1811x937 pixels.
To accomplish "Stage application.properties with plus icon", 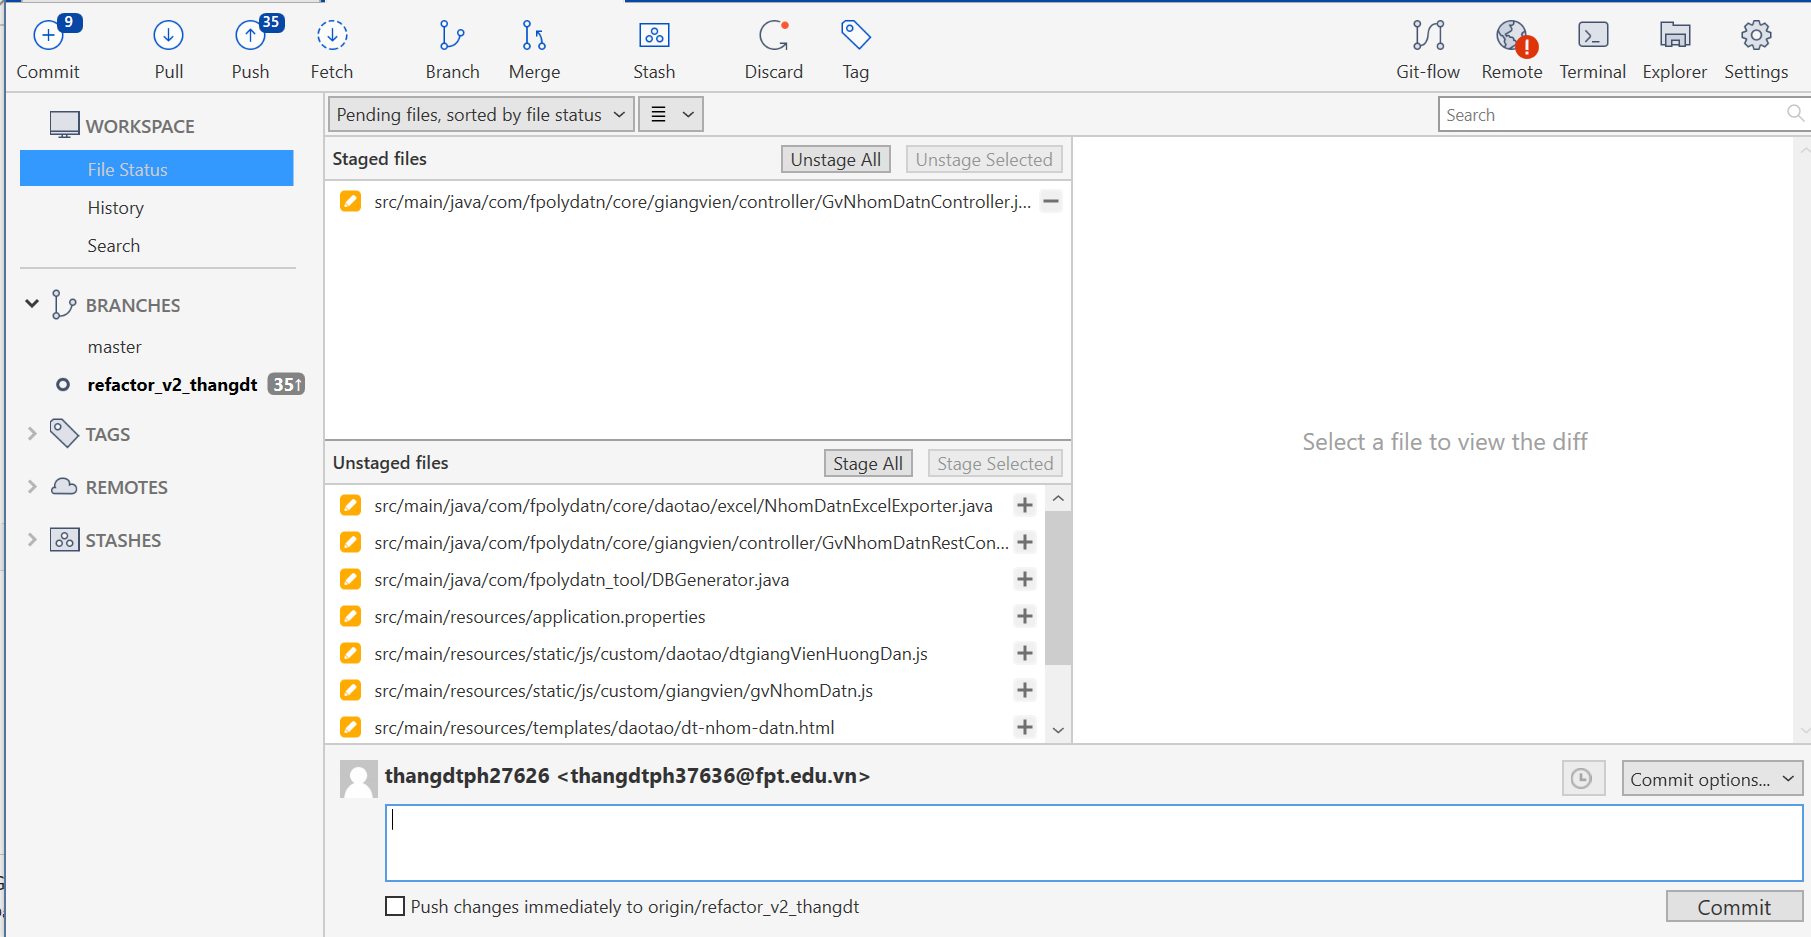I will coord(1025,616).
